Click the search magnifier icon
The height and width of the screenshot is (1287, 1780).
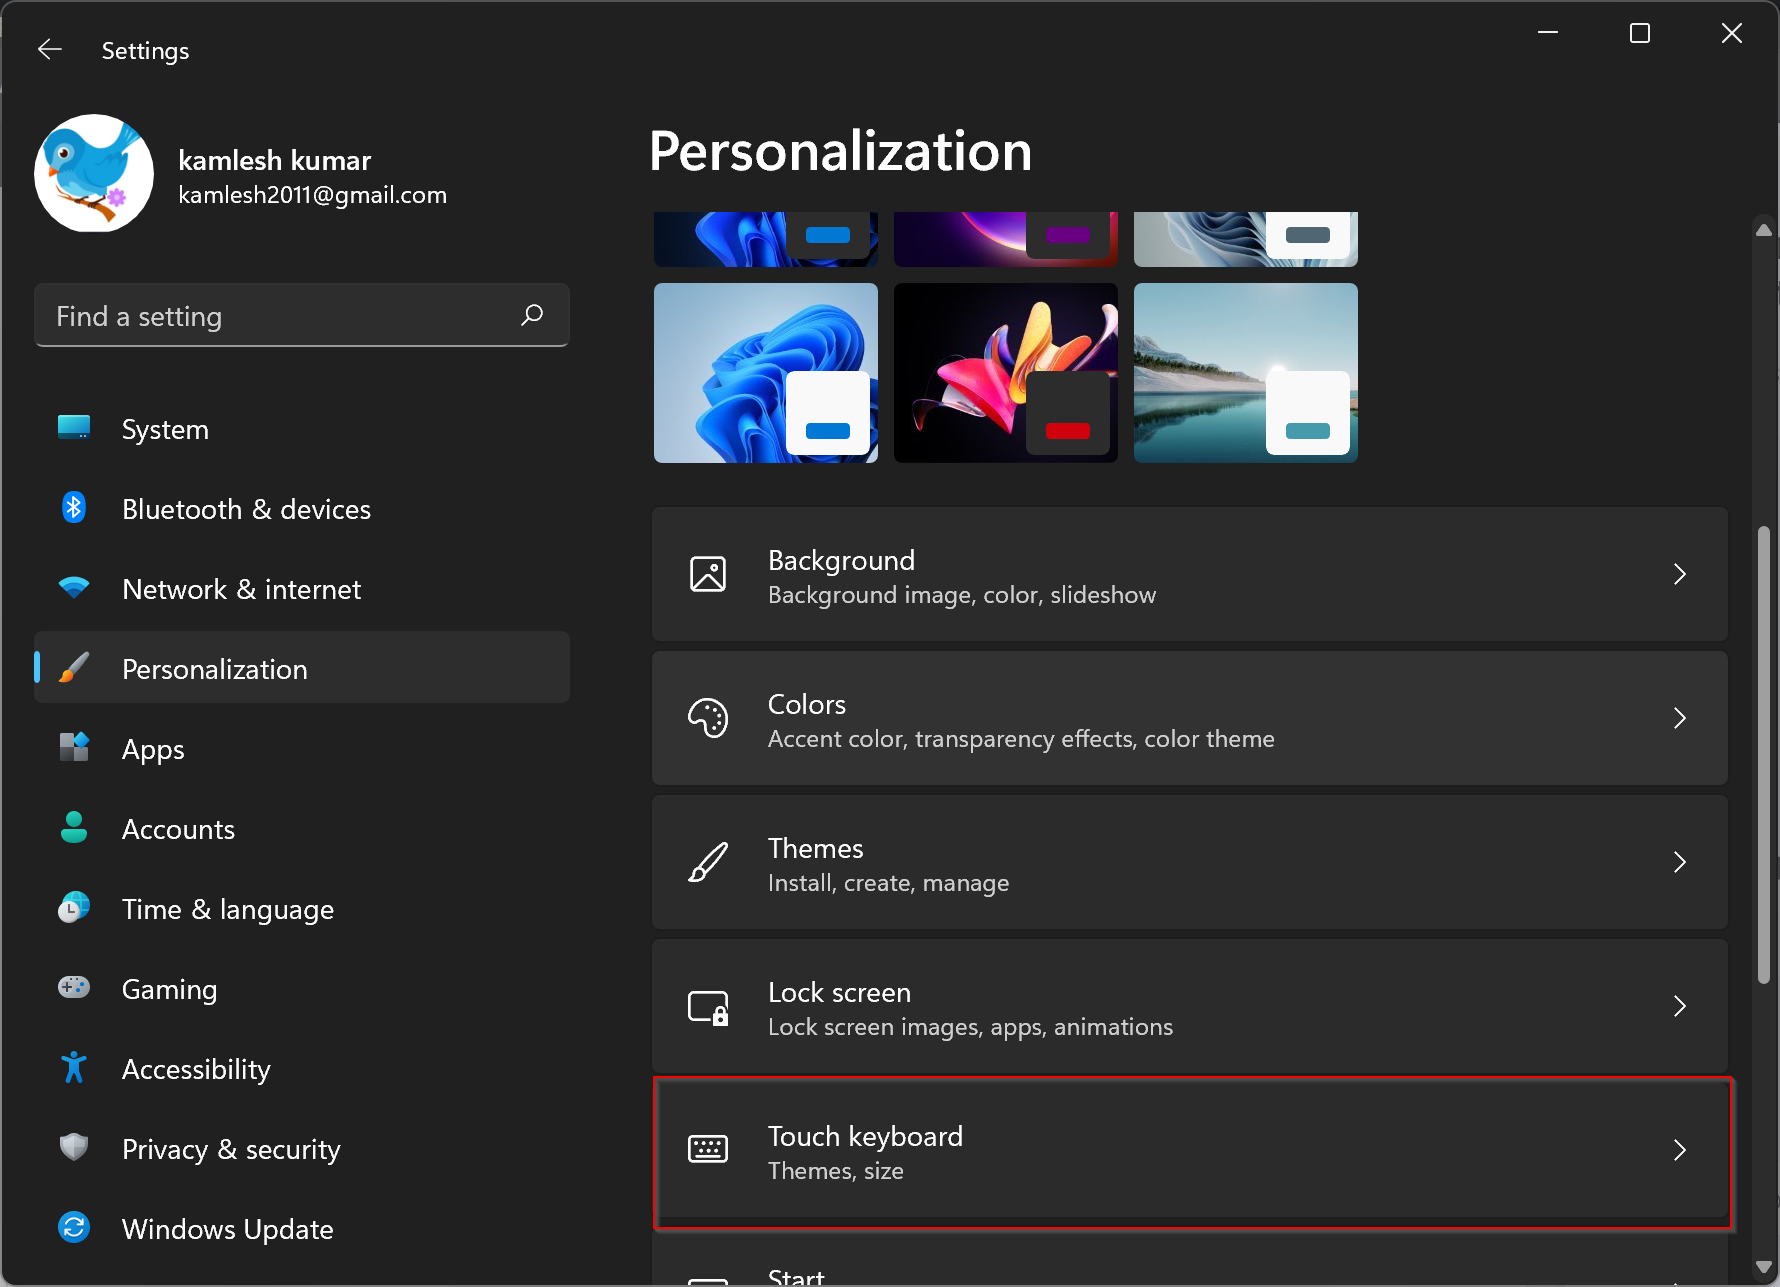tap(532, 315)
